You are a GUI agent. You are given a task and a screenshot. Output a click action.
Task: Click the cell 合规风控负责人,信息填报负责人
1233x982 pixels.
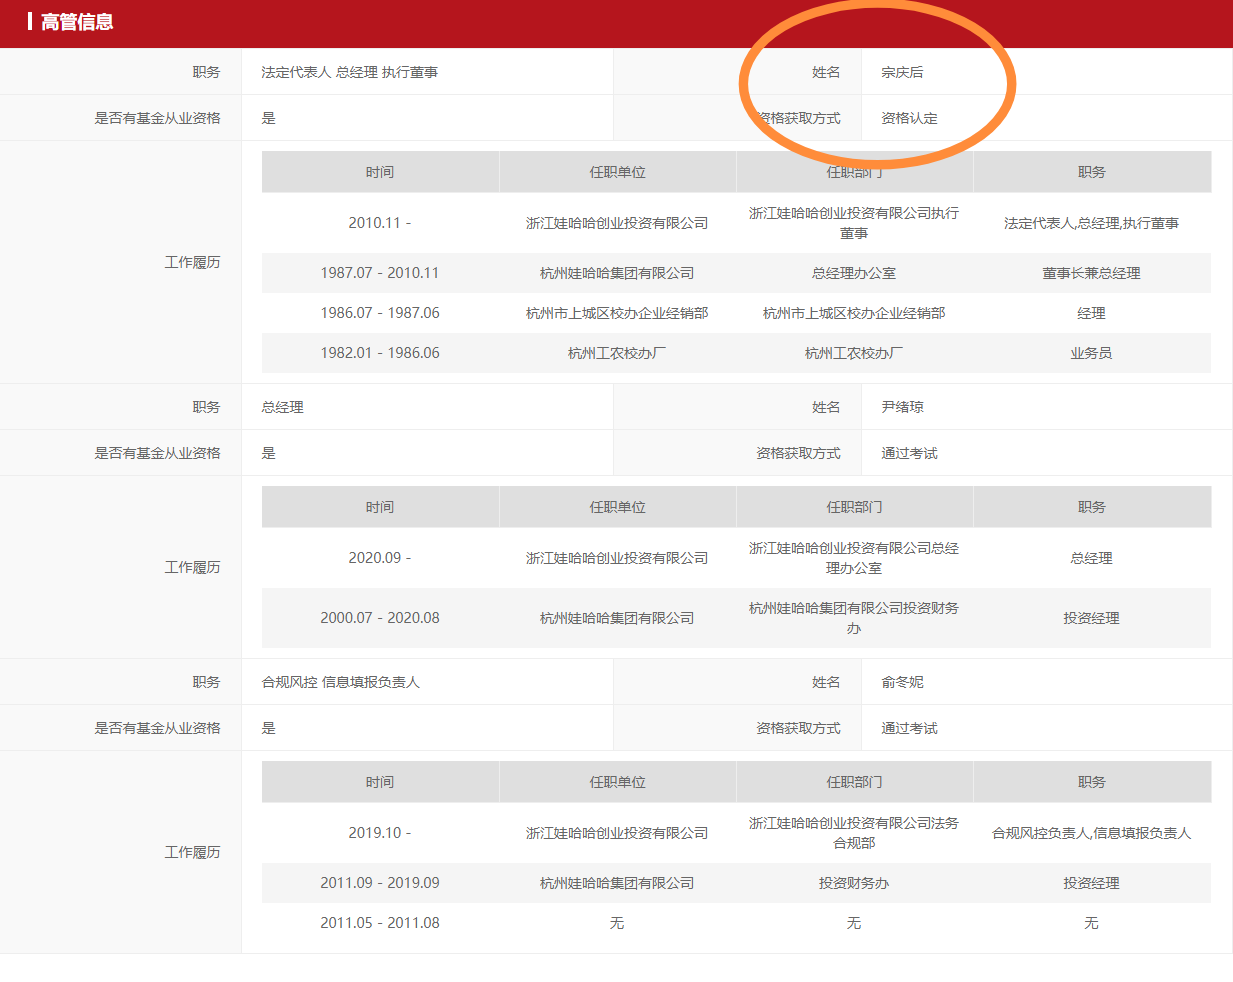pyautogui.click(x=1091, y=833)
